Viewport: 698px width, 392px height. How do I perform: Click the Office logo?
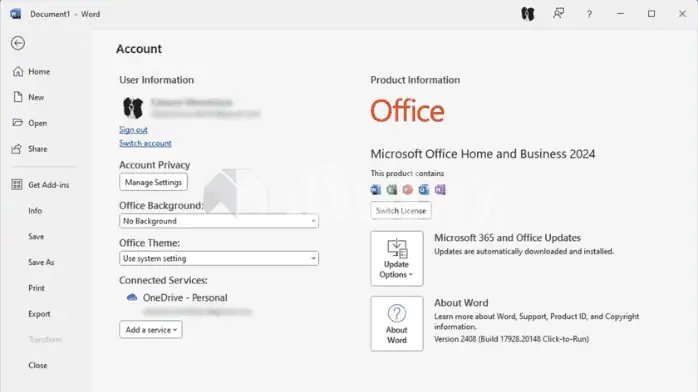tap(407, 111)
